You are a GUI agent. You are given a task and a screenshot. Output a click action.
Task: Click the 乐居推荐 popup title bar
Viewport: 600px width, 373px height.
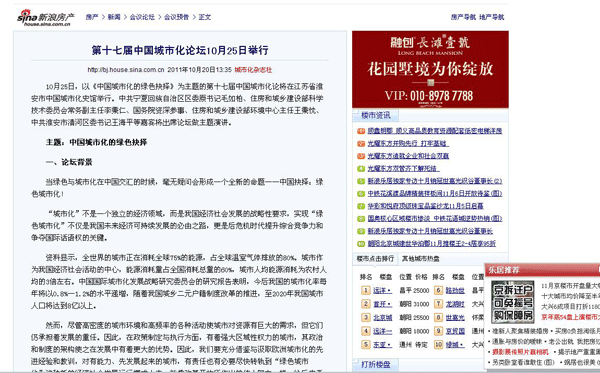click(x=542, y=270)
